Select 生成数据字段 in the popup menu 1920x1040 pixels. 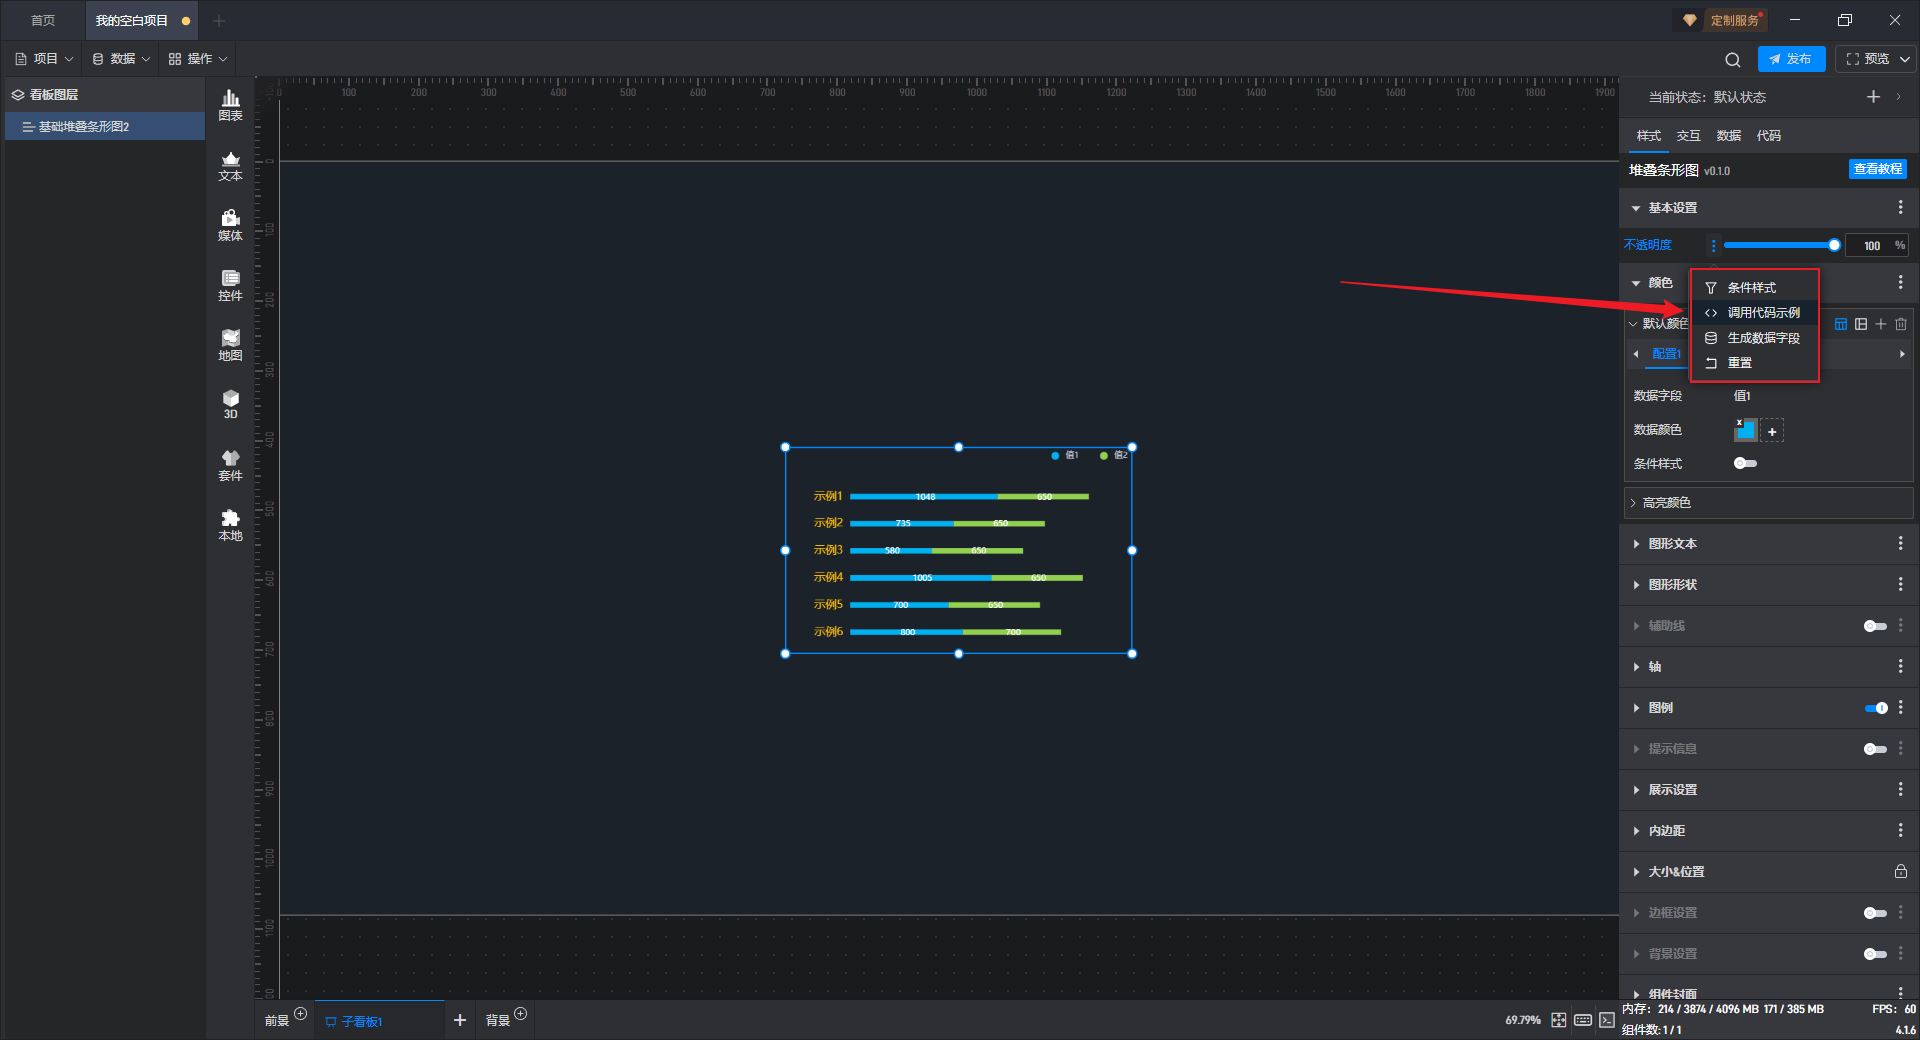(1754, 338)
